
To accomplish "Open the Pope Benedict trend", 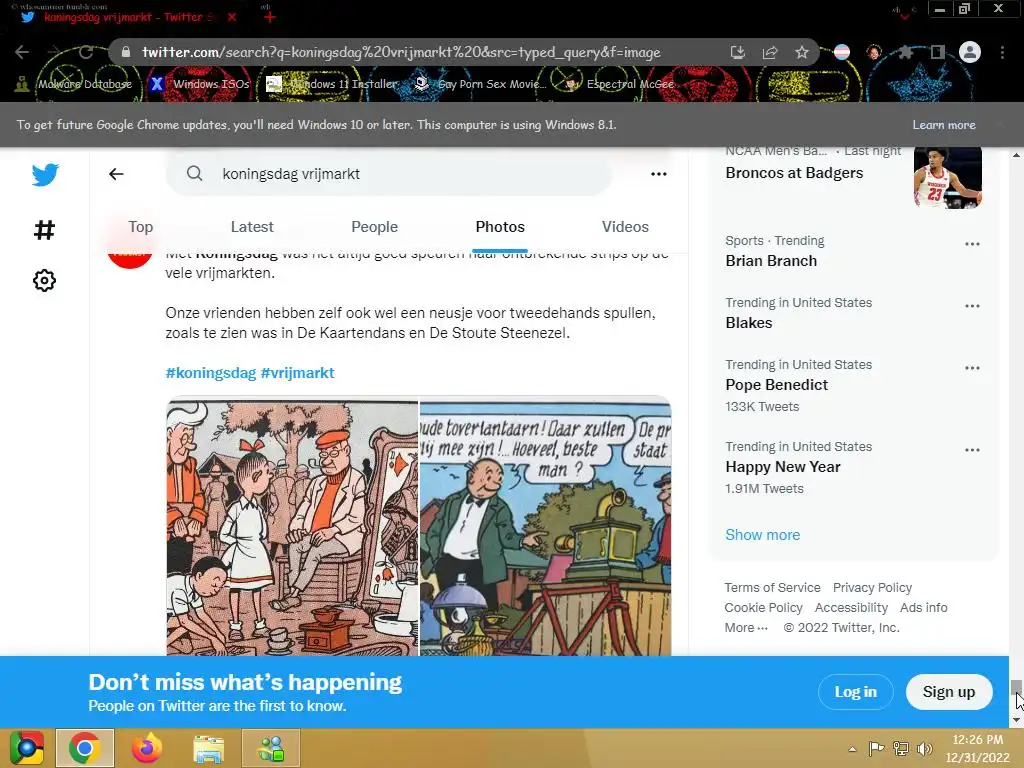I will (x=854, y=385).
